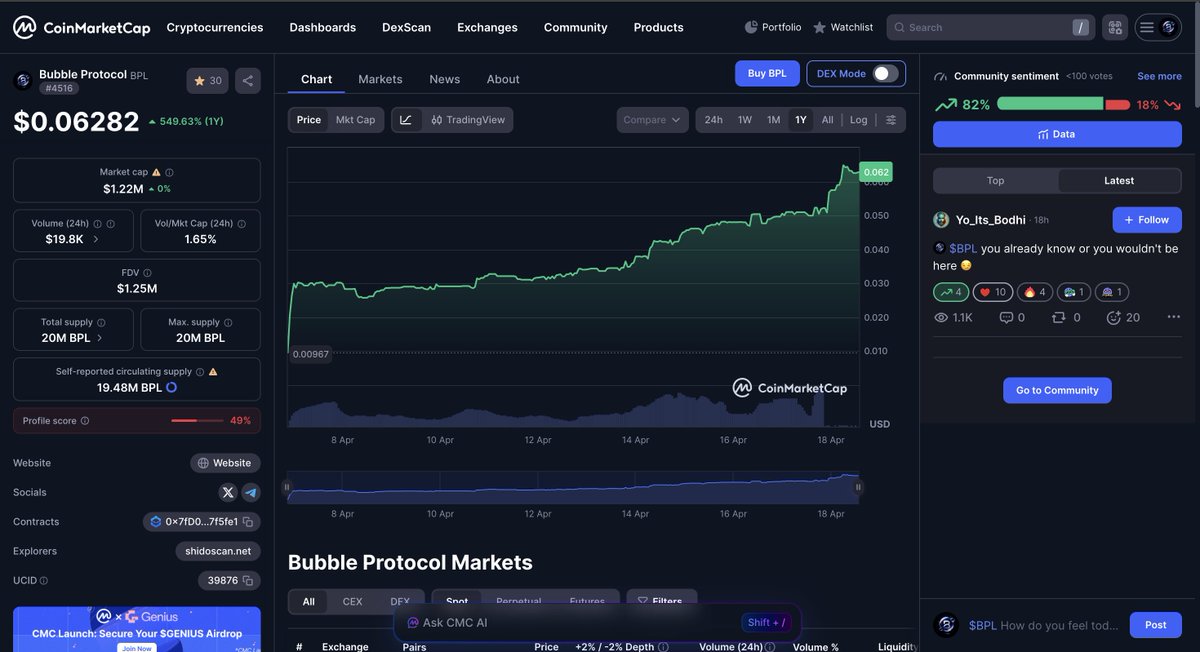The height and width of the screenshot is (652, 1200).
Task: Click the sentiment Data button
Action: pos(1057,134)
